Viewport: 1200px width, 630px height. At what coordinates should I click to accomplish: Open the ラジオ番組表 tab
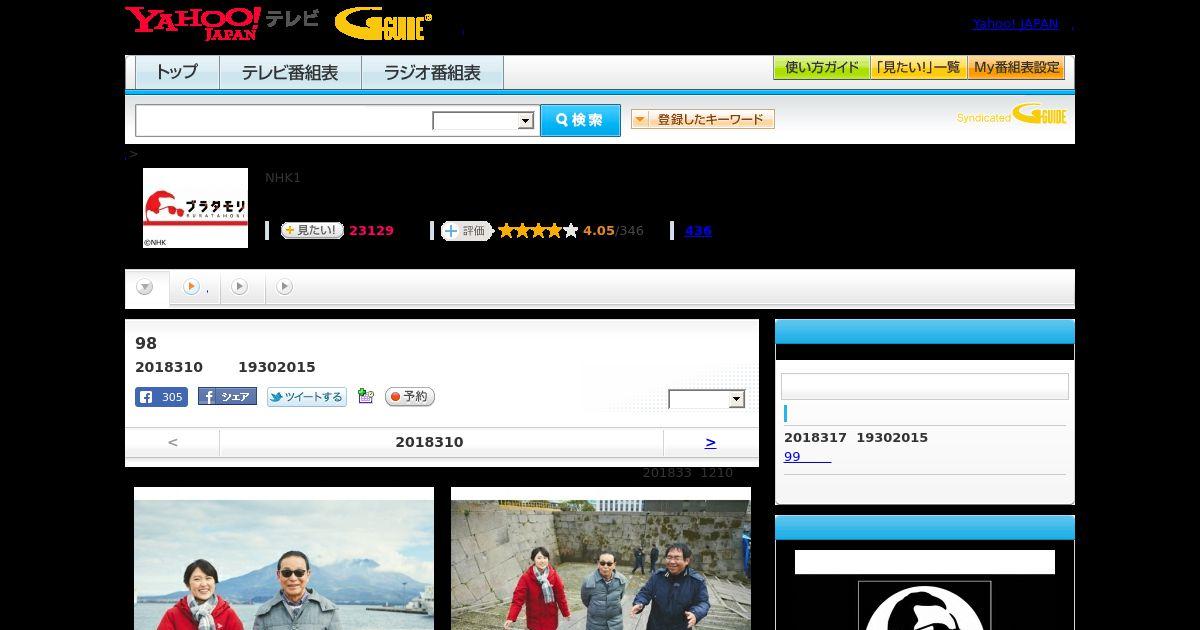[432, 73]
